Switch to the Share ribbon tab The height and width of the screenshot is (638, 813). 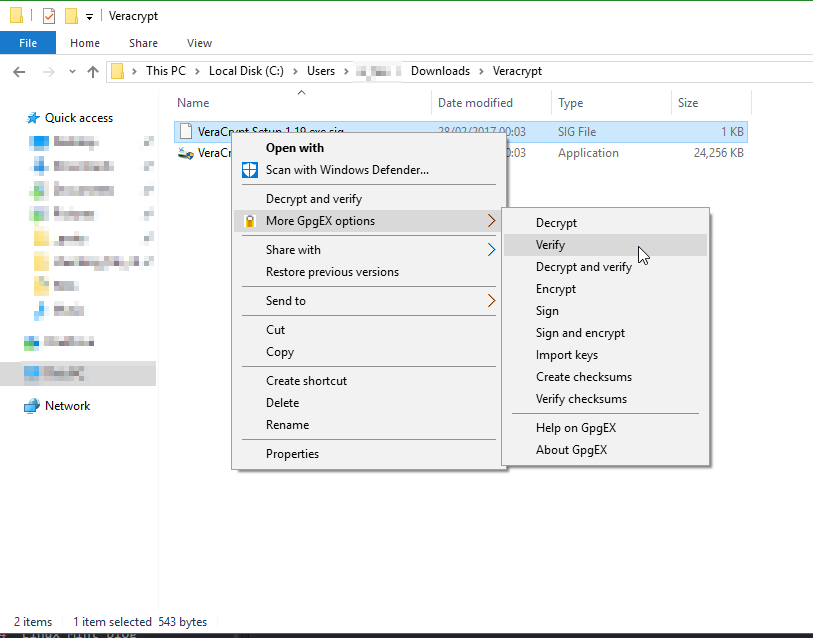[x=143, y=43]
